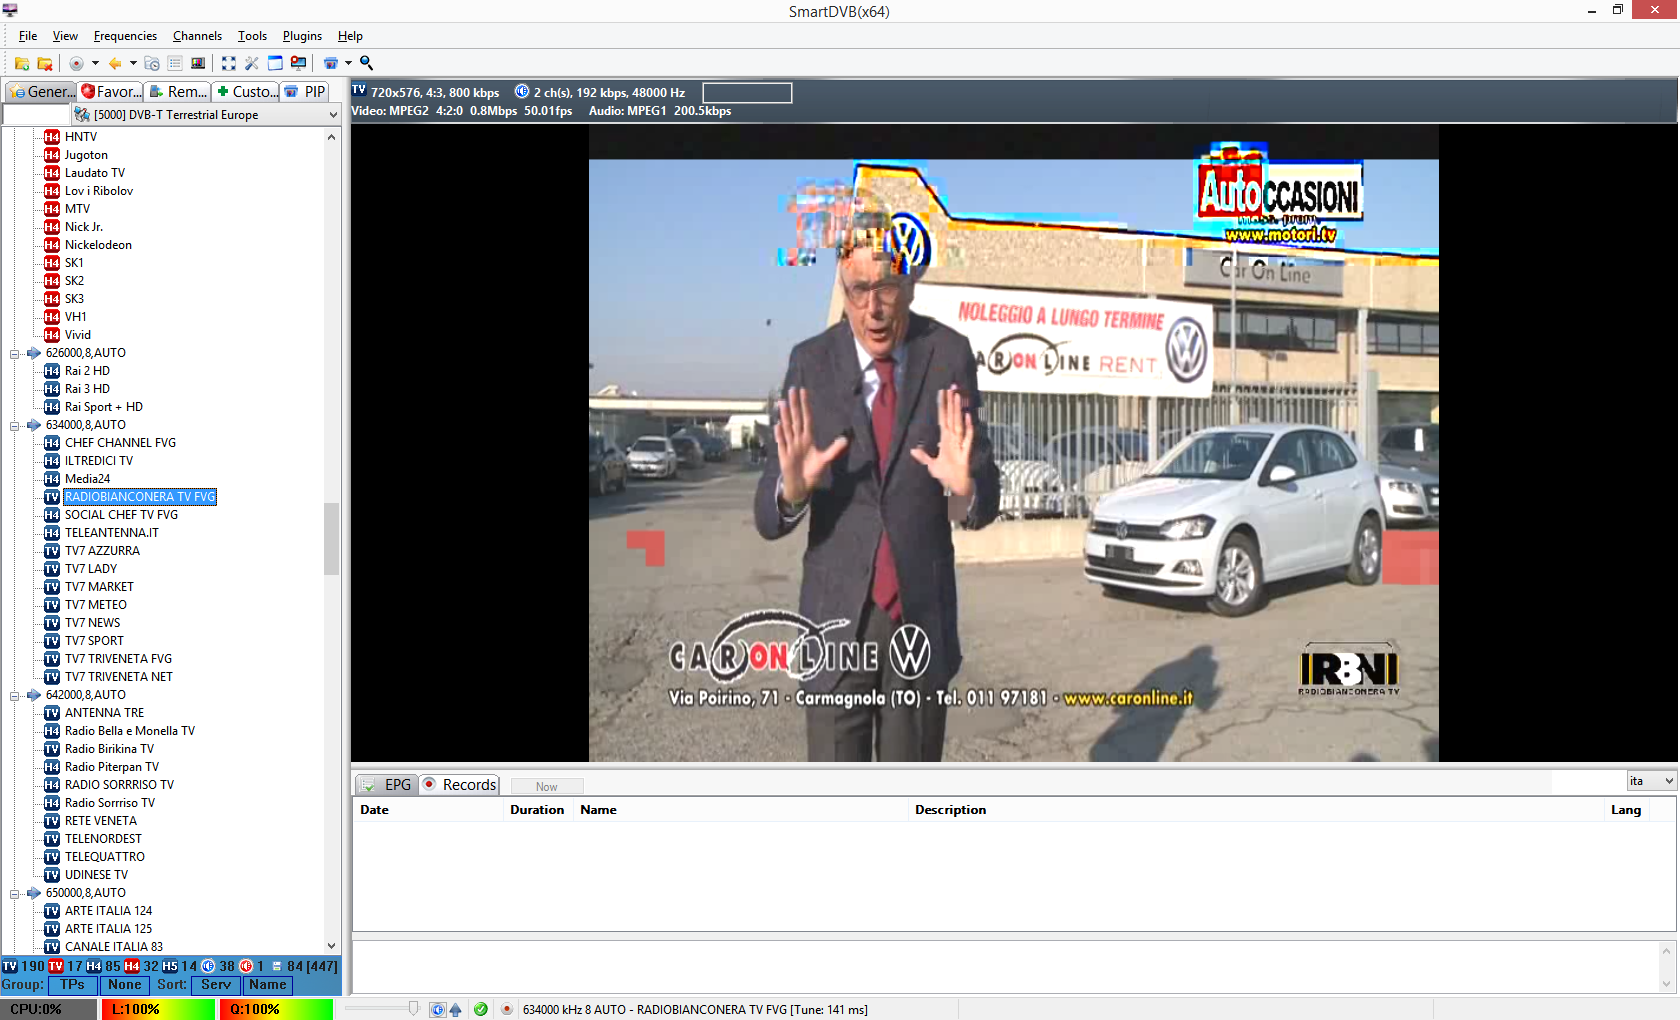Click the red TV channel count icon
The image size is (1680, 1020).
pos(56,966)
